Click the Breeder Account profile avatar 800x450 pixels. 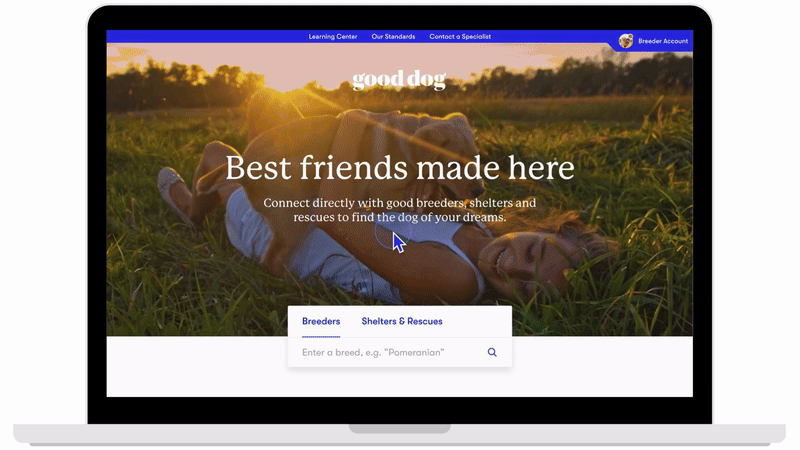point(626,41)
